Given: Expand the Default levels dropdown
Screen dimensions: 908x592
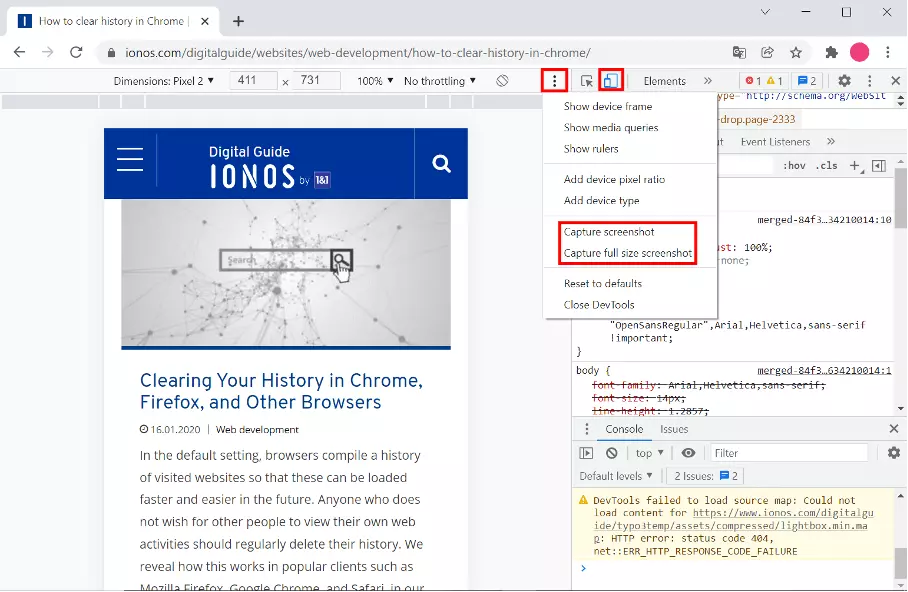Looking at the screenshot, I should click(616, 476).
